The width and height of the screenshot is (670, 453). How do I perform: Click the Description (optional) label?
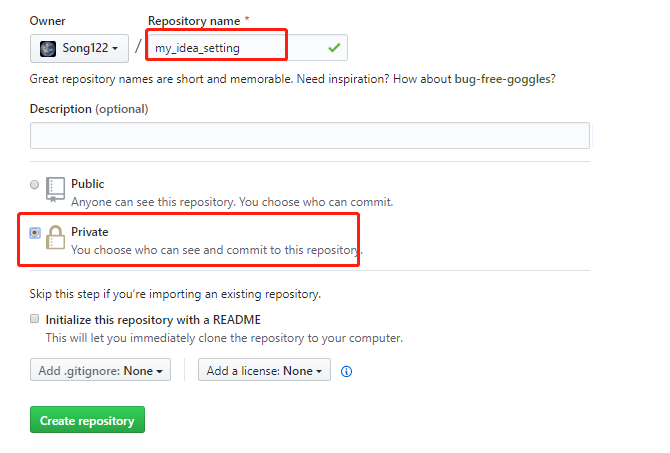pos(89,108)
